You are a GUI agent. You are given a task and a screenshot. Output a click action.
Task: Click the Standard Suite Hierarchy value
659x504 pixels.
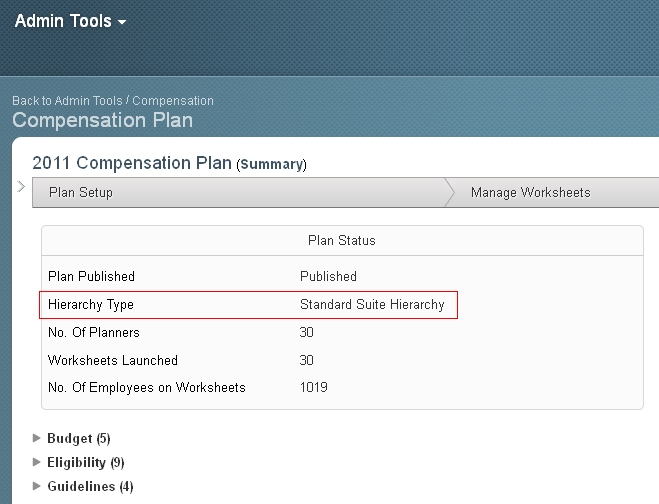(372, 304)
